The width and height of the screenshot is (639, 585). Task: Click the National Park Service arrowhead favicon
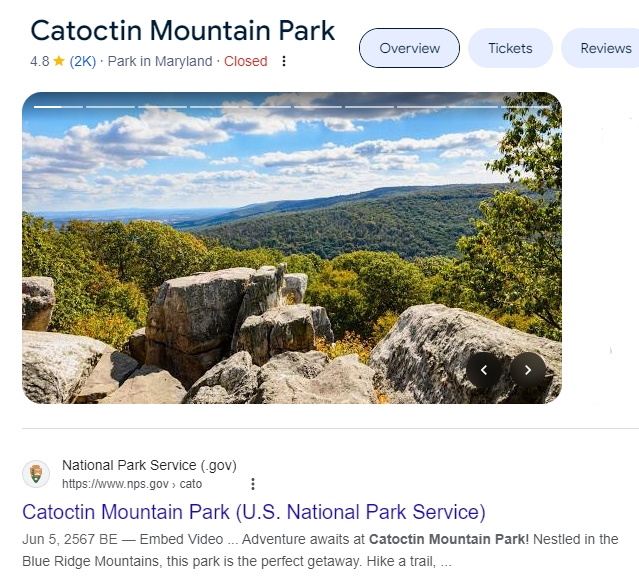[36, 474]
